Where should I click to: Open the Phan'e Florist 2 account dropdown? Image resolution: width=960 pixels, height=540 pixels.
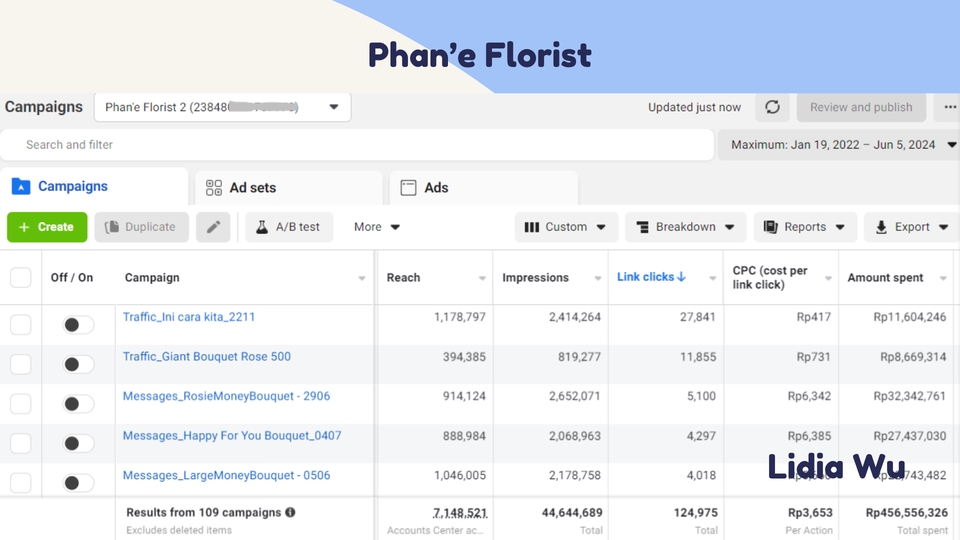(x=222, y=107)
